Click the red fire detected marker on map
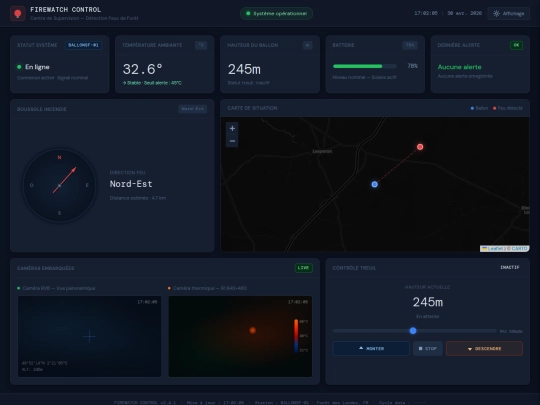The width and height of the screenshot is (540, 405). tap(420, 147)
